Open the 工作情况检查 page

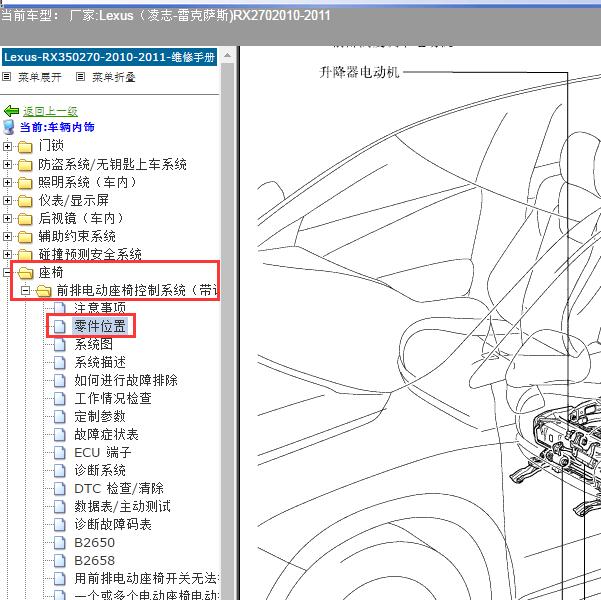[x=113, y=398]
